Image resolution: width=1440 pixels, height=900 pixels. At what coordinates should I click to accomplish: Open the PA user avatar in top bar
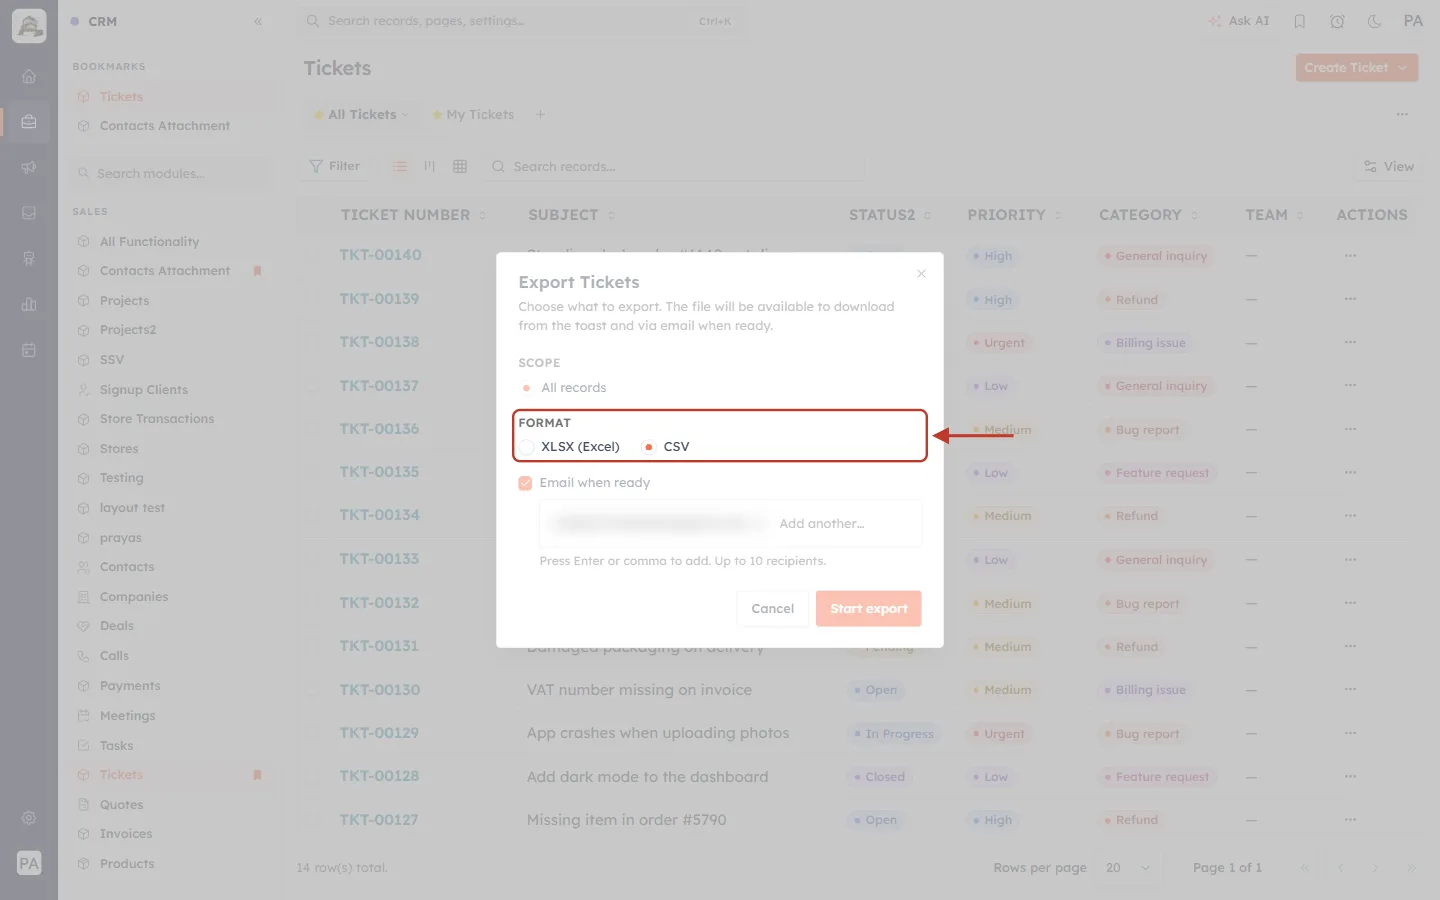pyautogui.click(x=1413, y=21)
